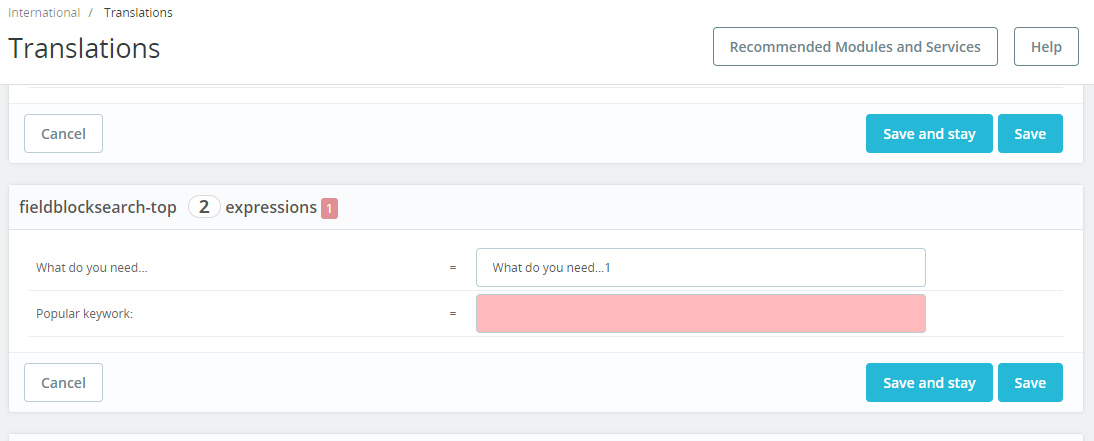
Task: Open Recommended Modules and Services
Action: pos(855,47)
